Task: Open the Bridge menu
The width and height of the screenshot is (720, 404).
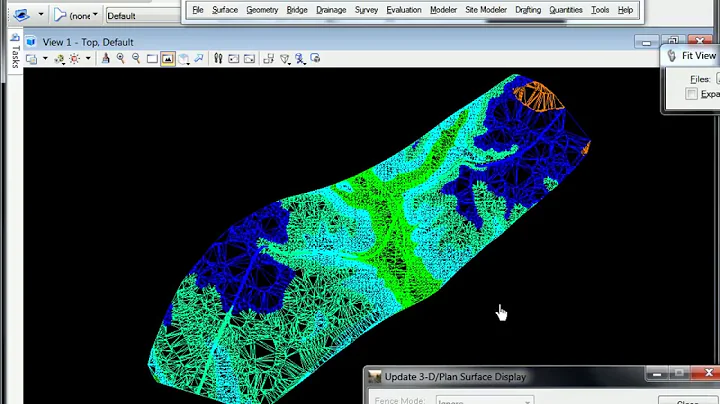Action: pos(297,10)
